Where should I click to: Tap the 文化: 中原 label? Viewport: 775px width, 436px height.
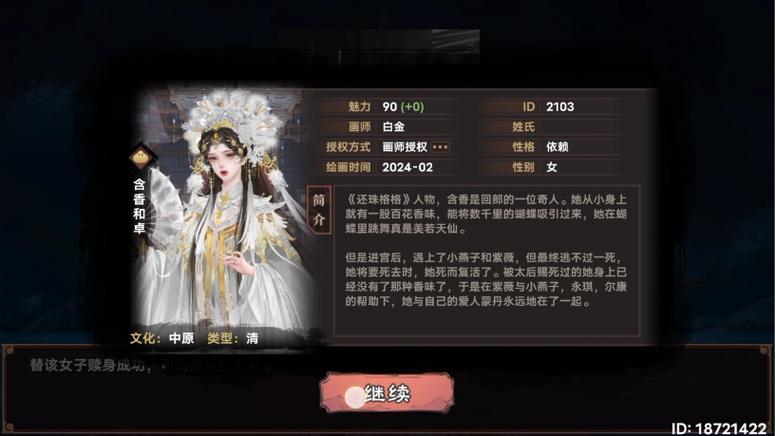[162, 338]
